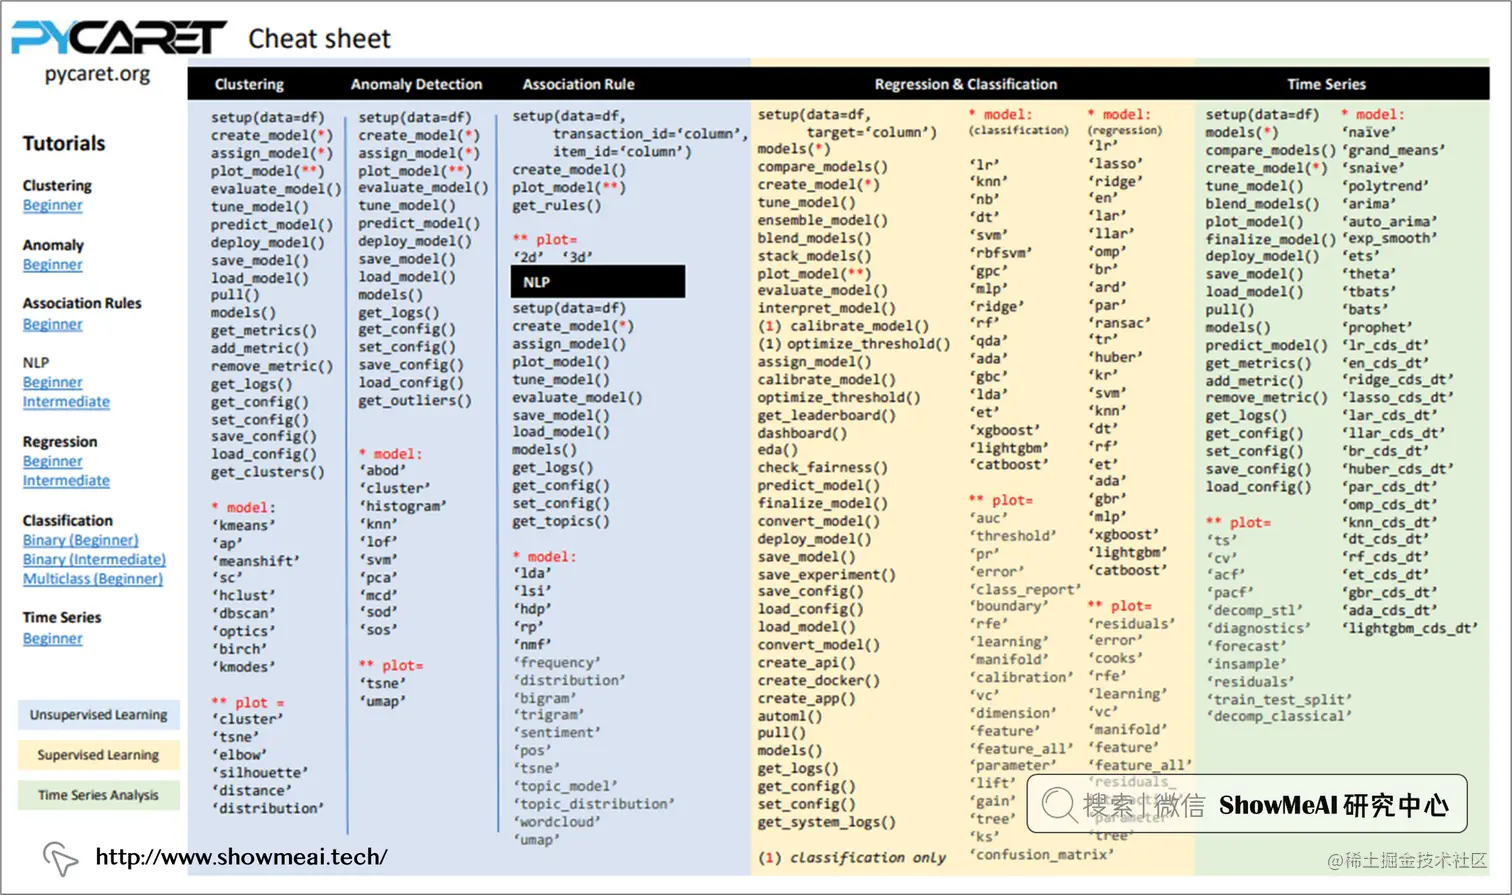Image resolution: width=1512 pixels, height=895 pixels.
Task: Click the ensemble_model() function
Action: pos(822,221)
